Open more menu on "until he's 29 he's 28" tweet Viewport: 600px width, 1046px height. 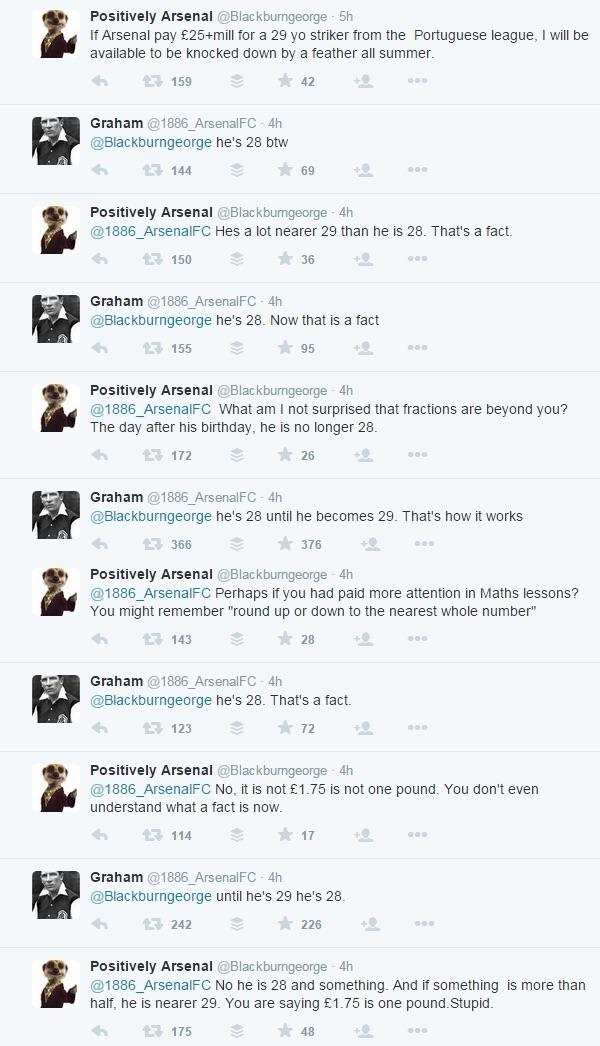[x=424, y=924]
